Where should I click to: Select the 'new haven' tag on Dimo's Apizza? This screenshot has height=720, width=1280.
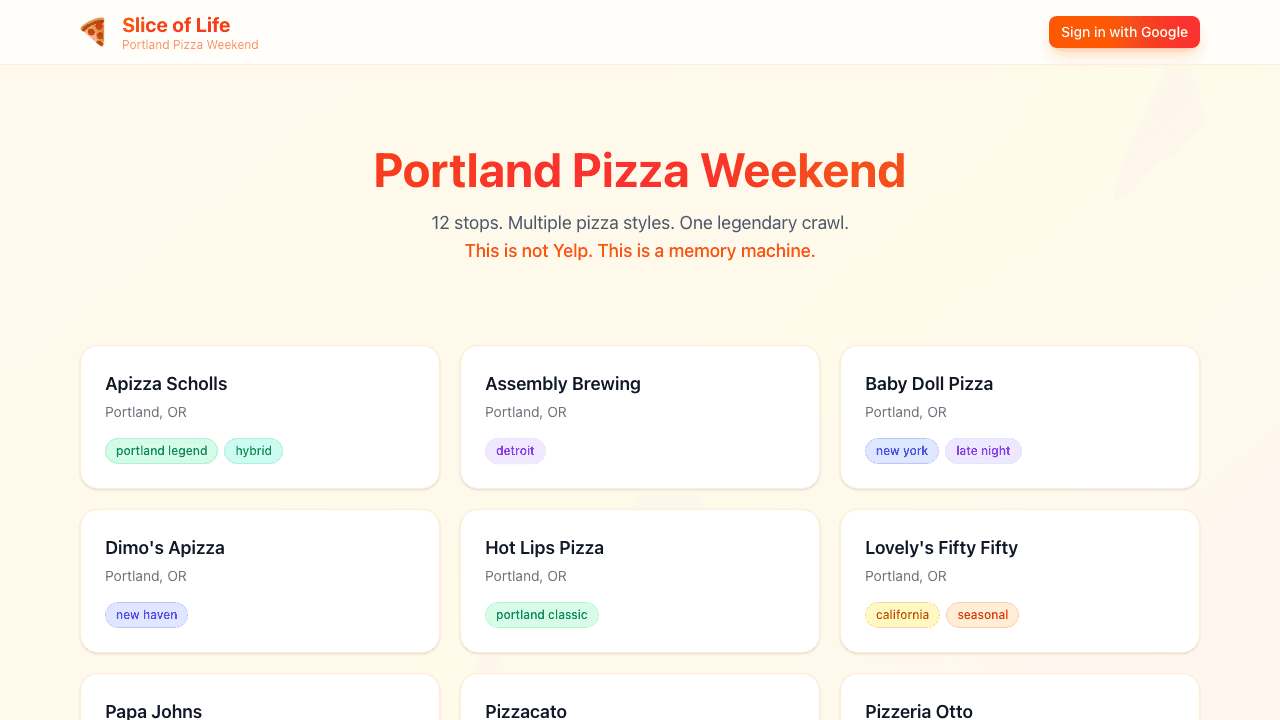(x=146, y=615)
